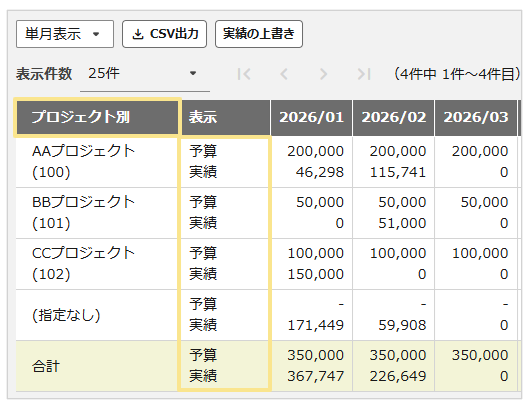Viewport: 531px width, 406px height.
Task: Click the dropdown arrow beside 単月表示
Action: click(x=96, y=34)
